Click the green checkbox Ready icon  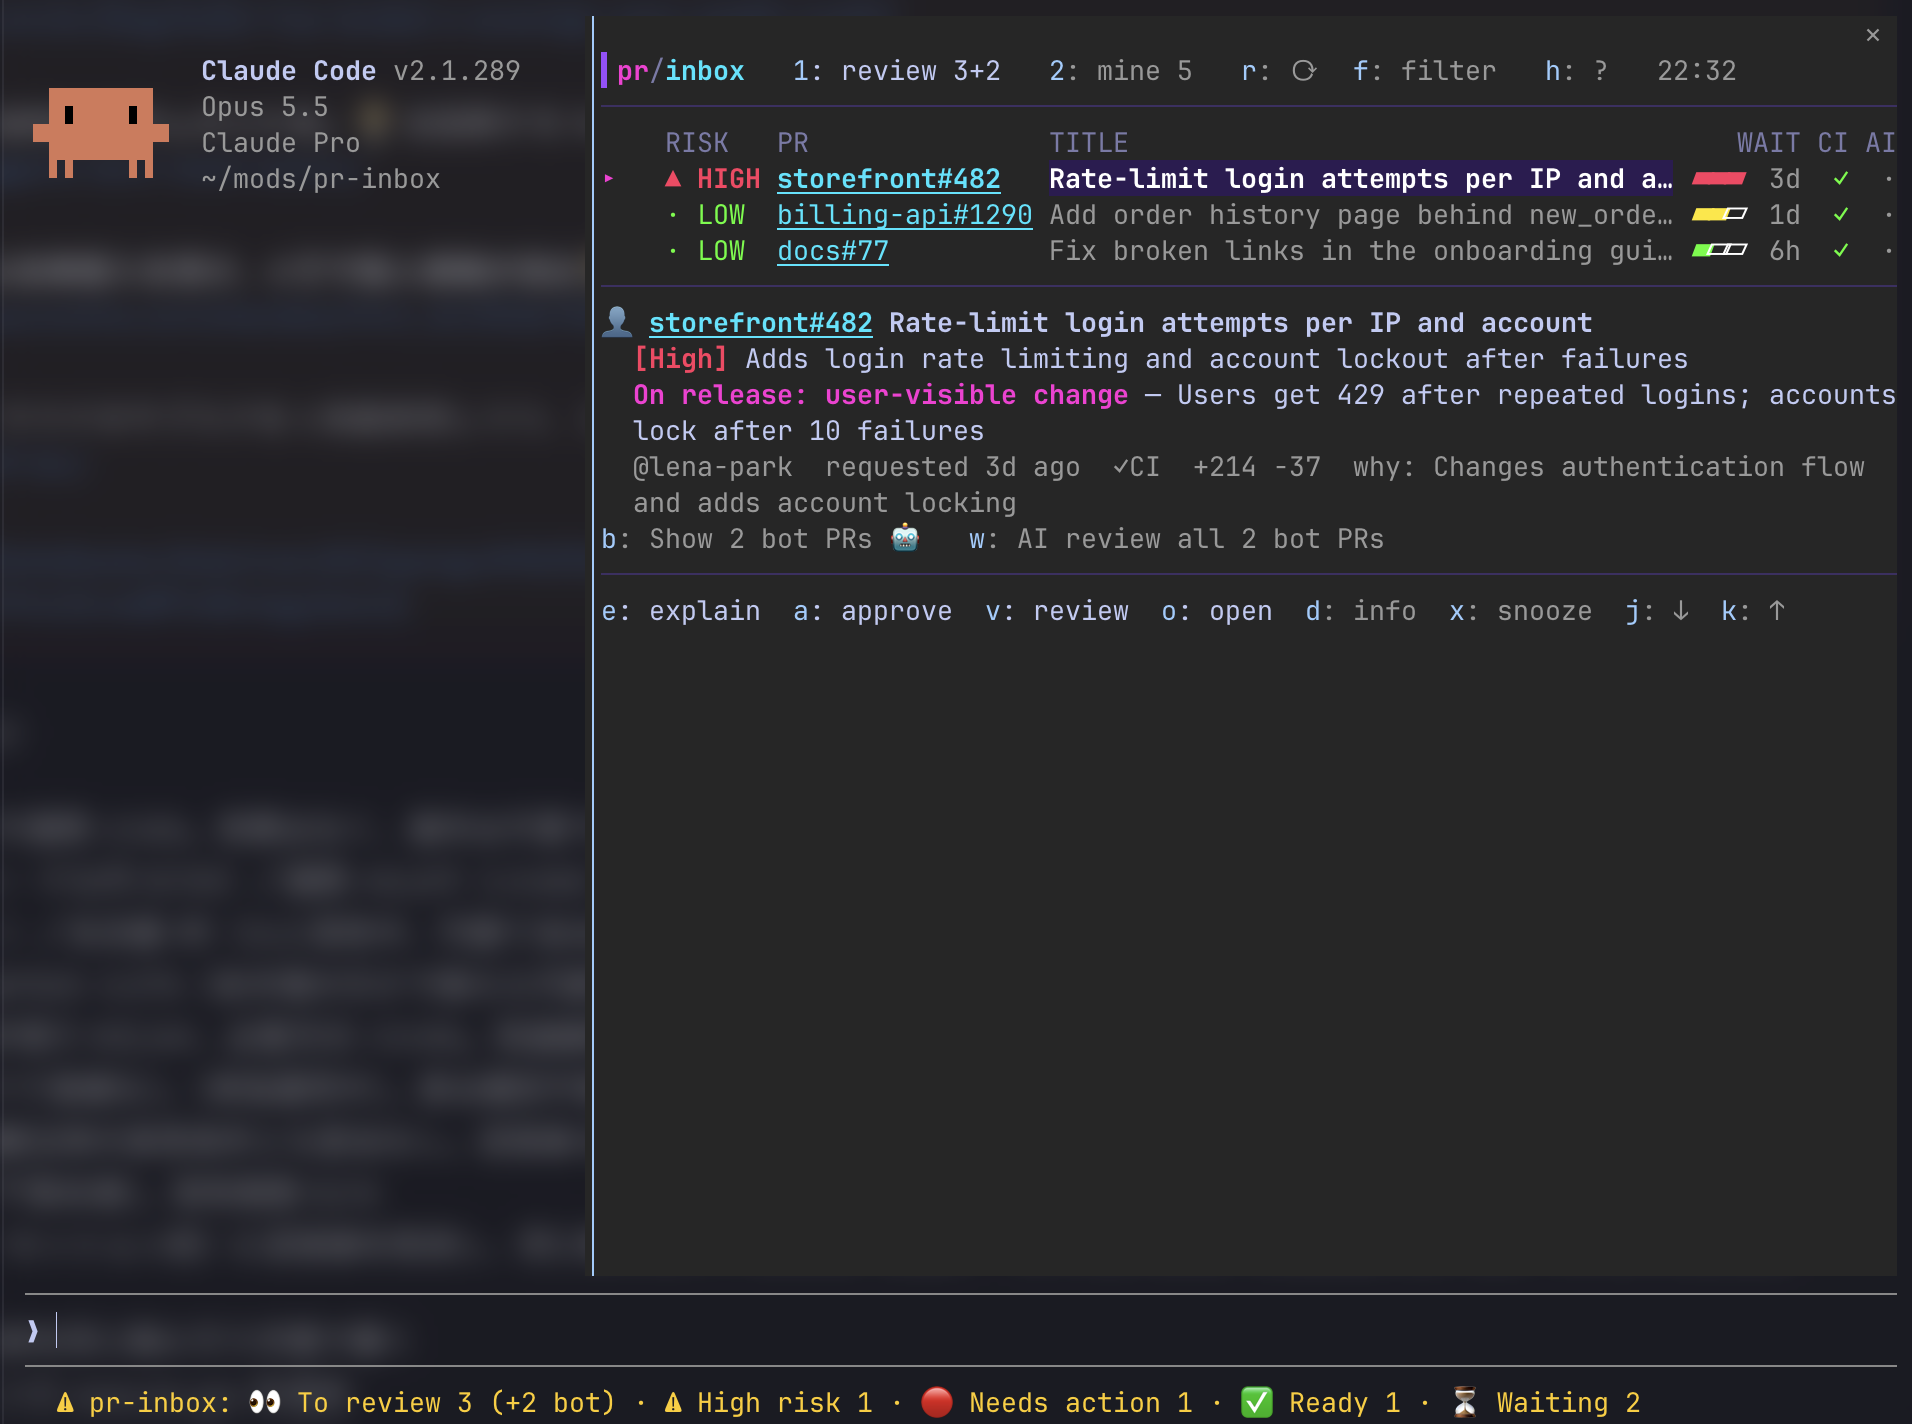[x=1257, y=1402]
